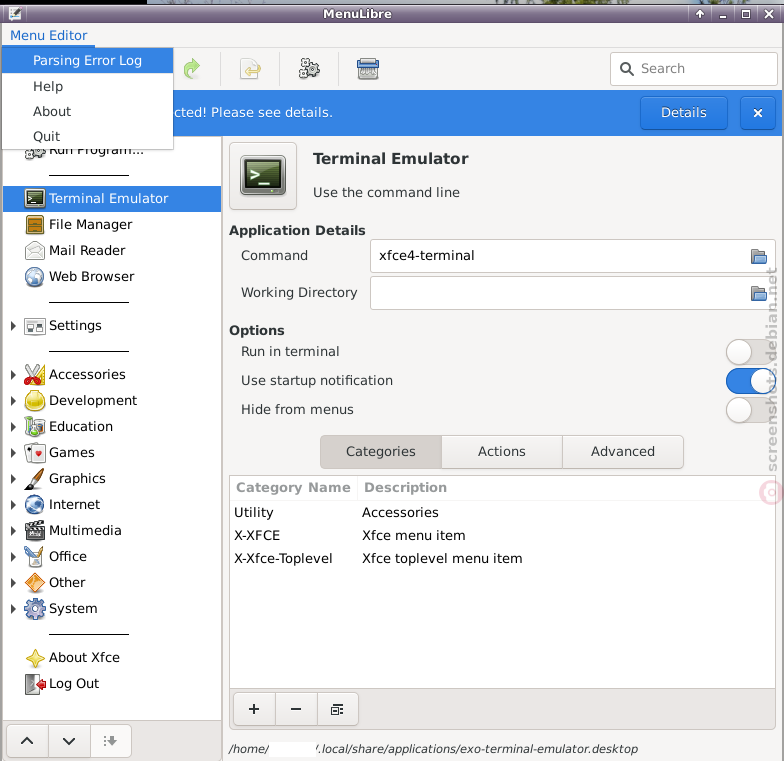The height and width of the screenshot is (761, 784).
Task: Switch to the Advanced tab
Action: [x=622, y=452]
